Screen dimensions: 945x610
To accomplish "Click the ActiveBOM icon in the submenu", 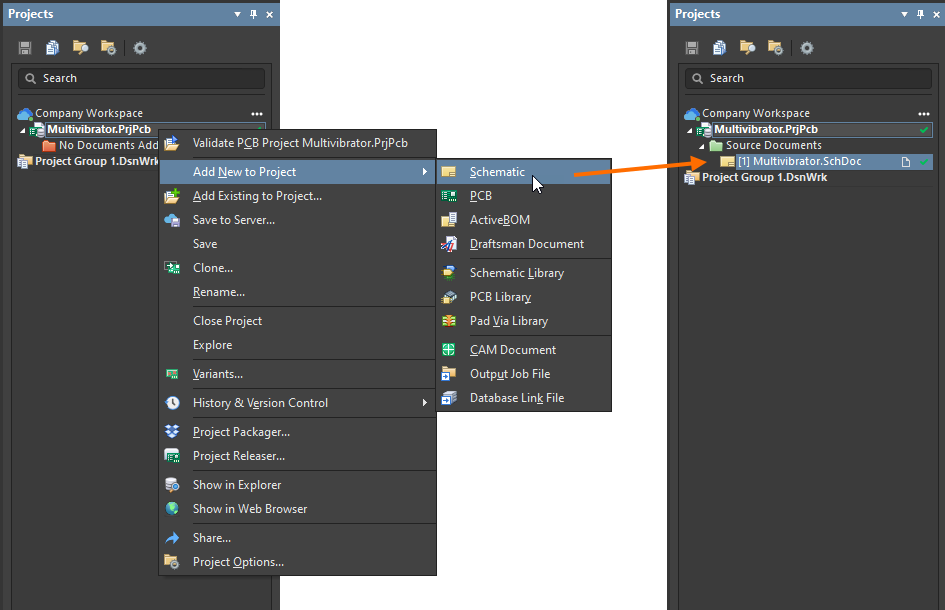I will tap(449, 220).
